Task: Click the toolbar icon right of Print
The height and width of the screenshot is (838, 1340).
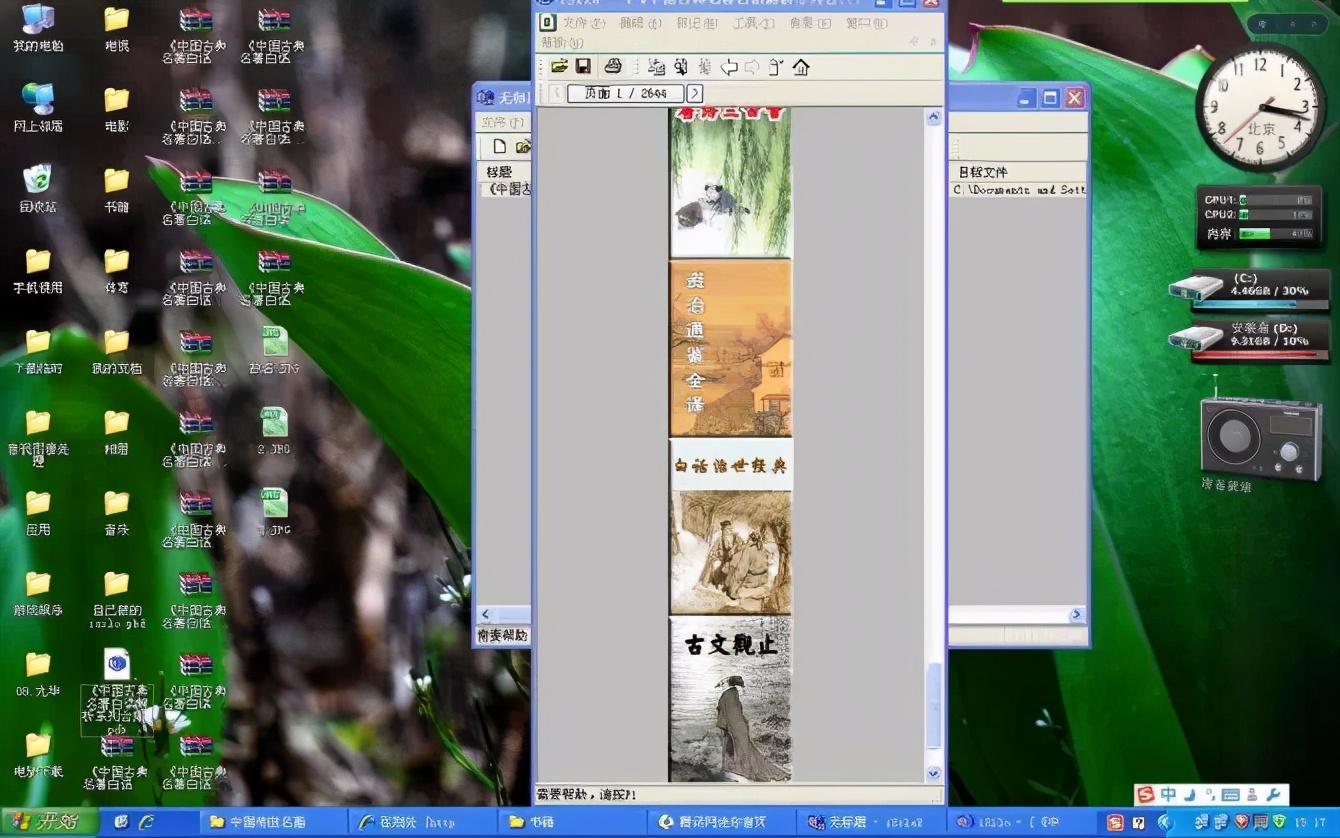Action: (x=657, y=67)
